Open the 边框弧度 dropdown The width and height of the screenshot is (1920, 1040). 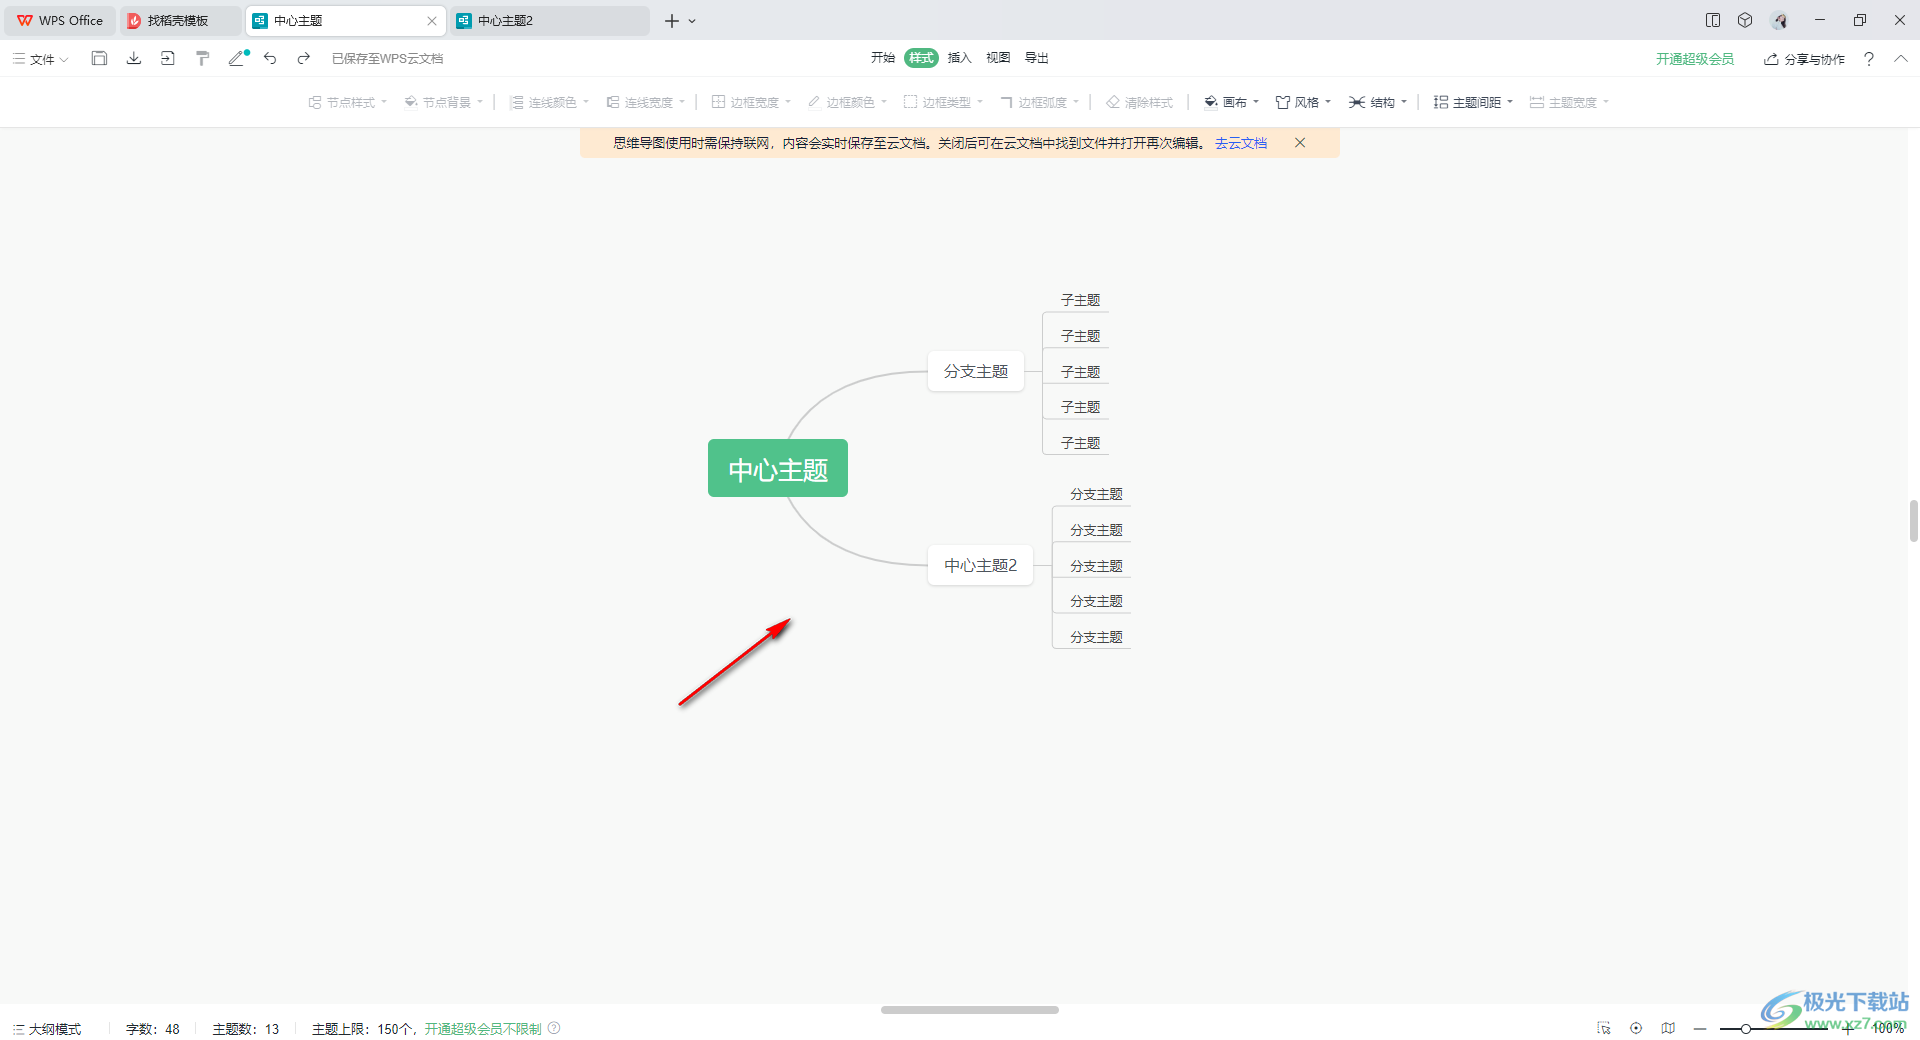point(1039,102)
